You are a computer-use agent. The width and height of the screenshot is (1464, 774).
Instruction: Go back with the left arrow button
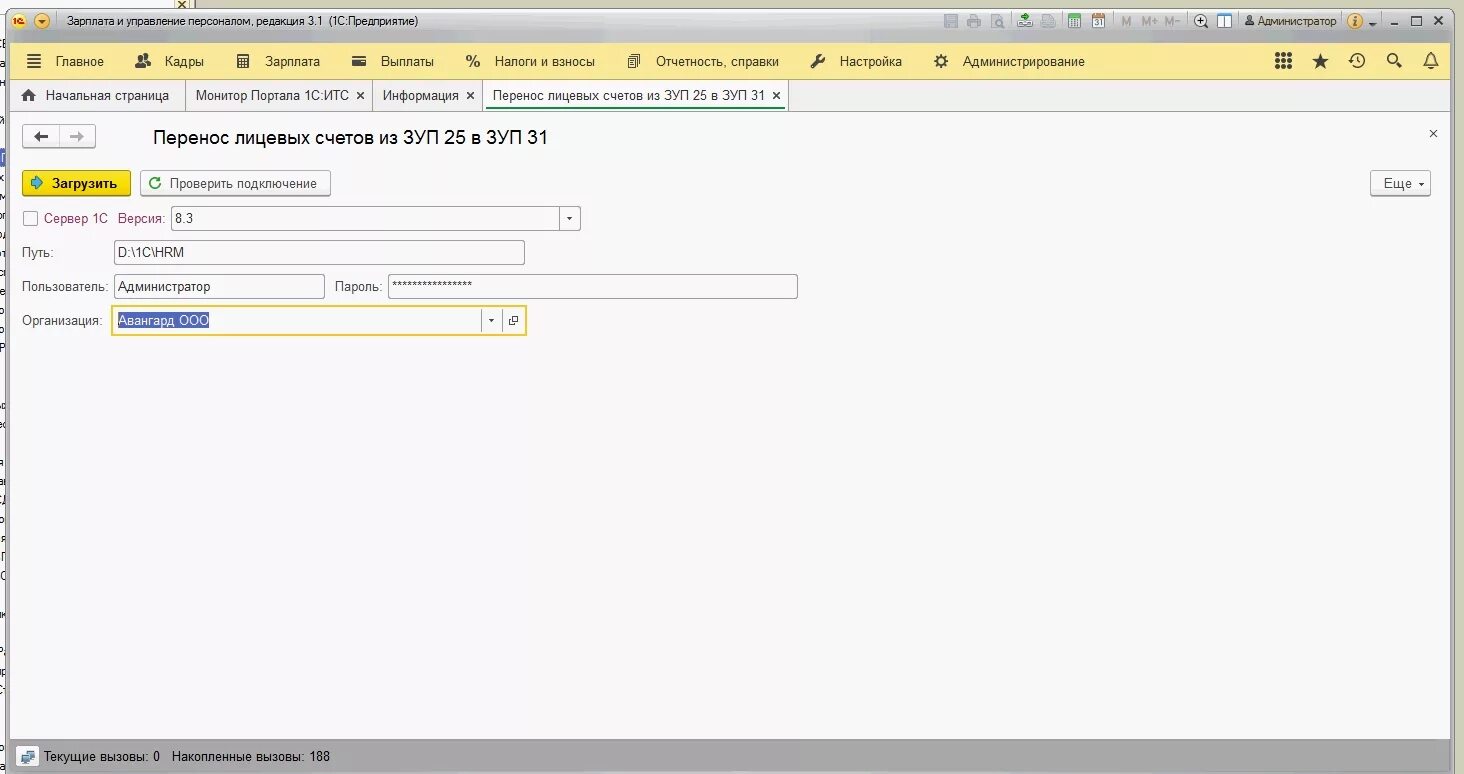41,137
